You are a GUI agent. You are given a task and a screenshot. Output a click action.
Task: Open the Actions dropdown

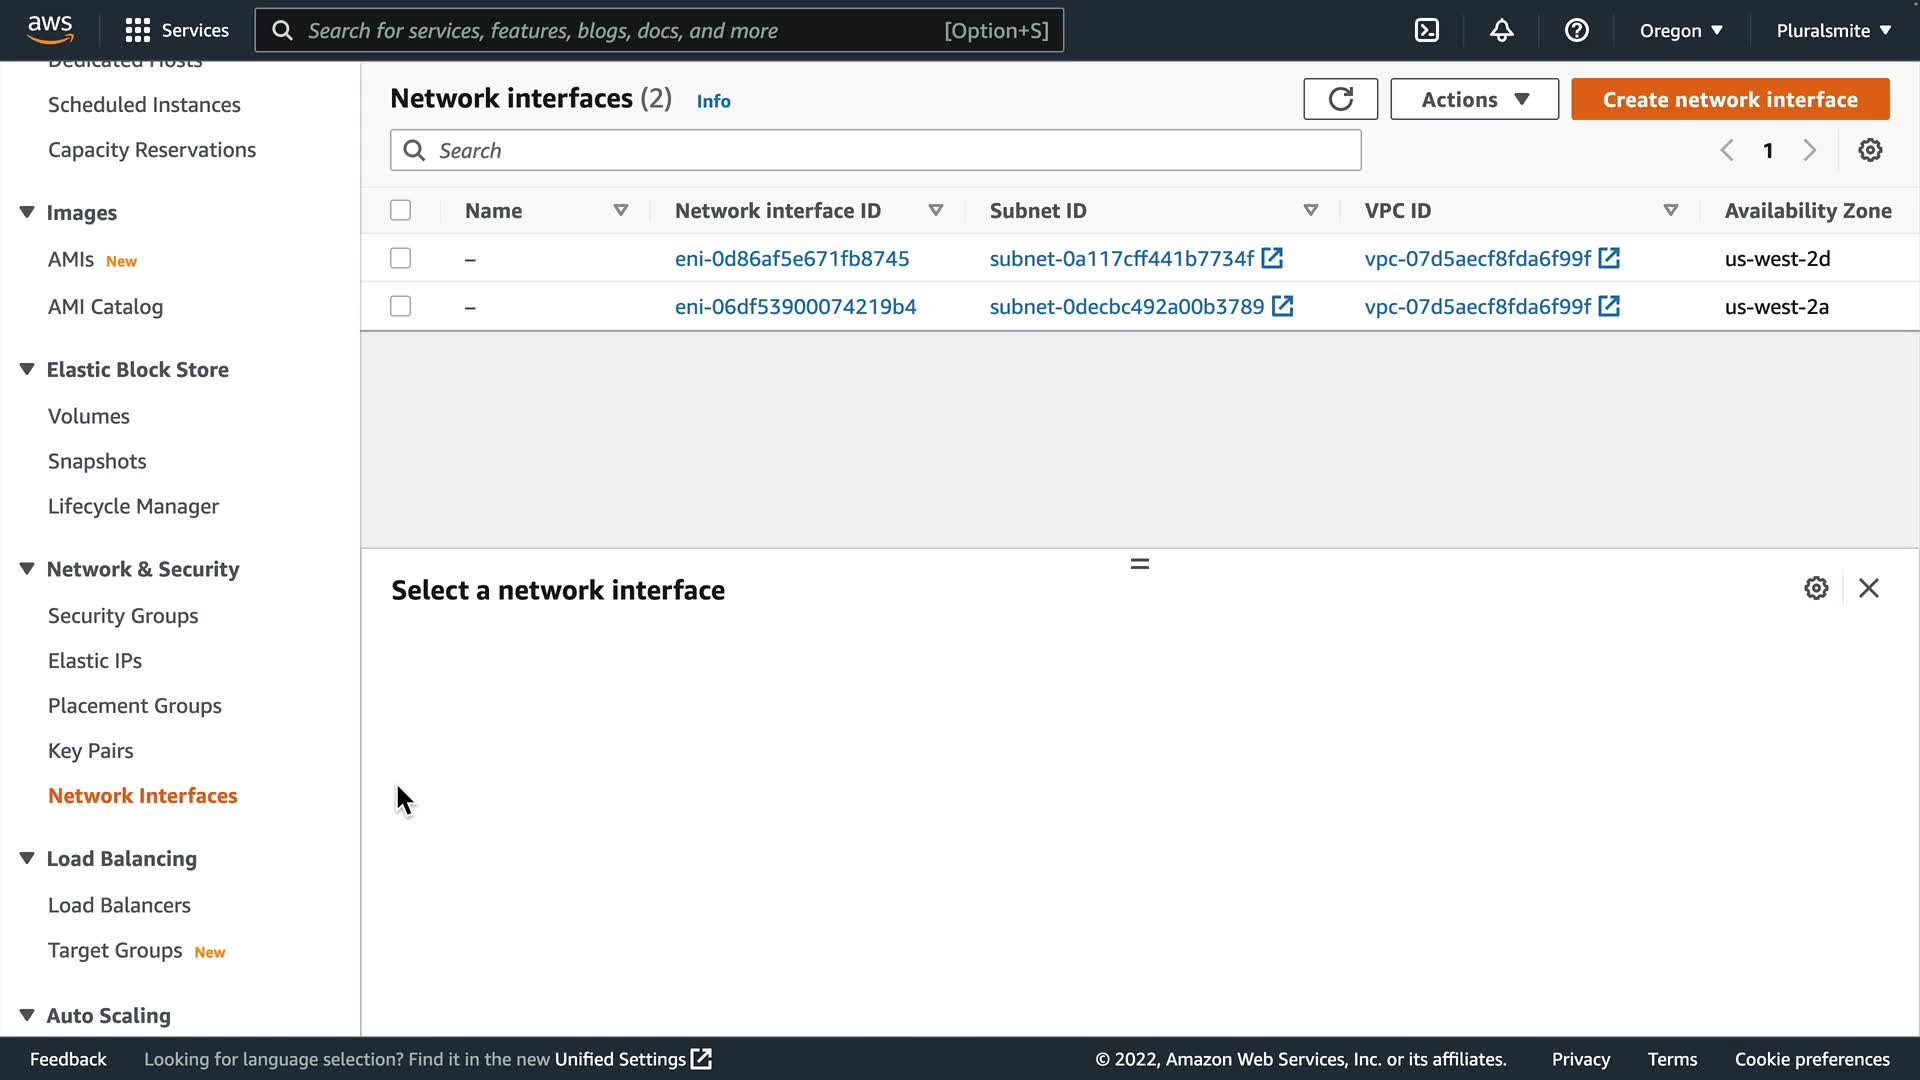[1474, 99]
